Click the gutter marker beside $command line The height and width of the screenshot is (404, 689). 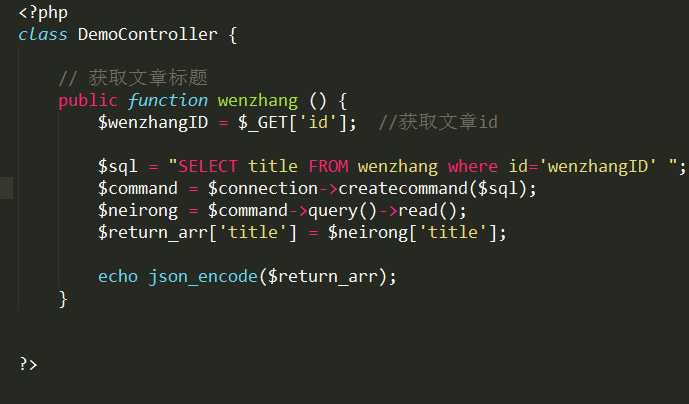(6, 188)
